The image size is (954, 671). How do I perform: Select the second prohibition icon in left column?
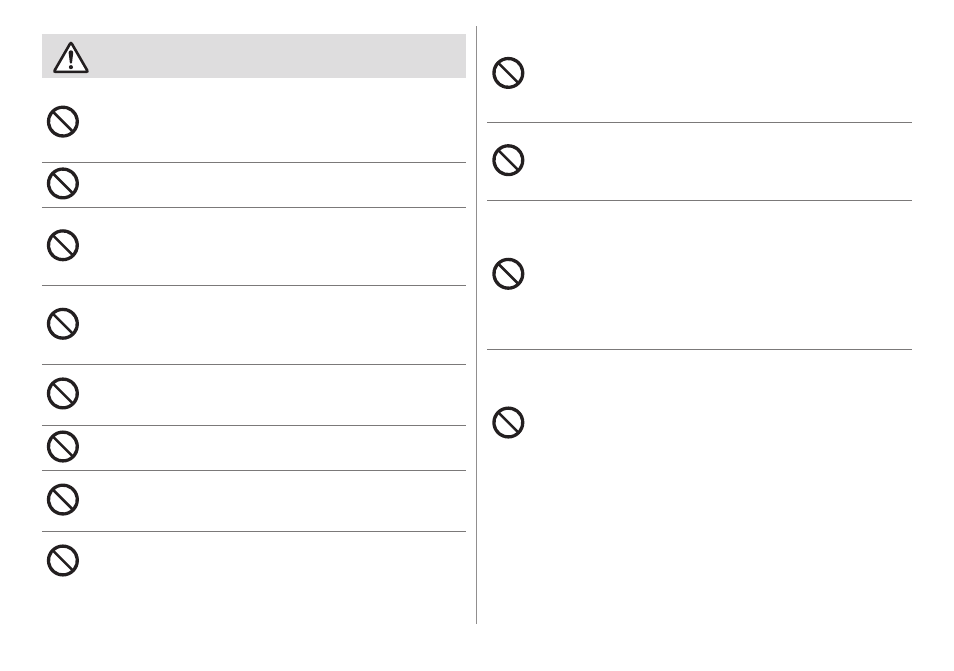click(x=63, y=183)
